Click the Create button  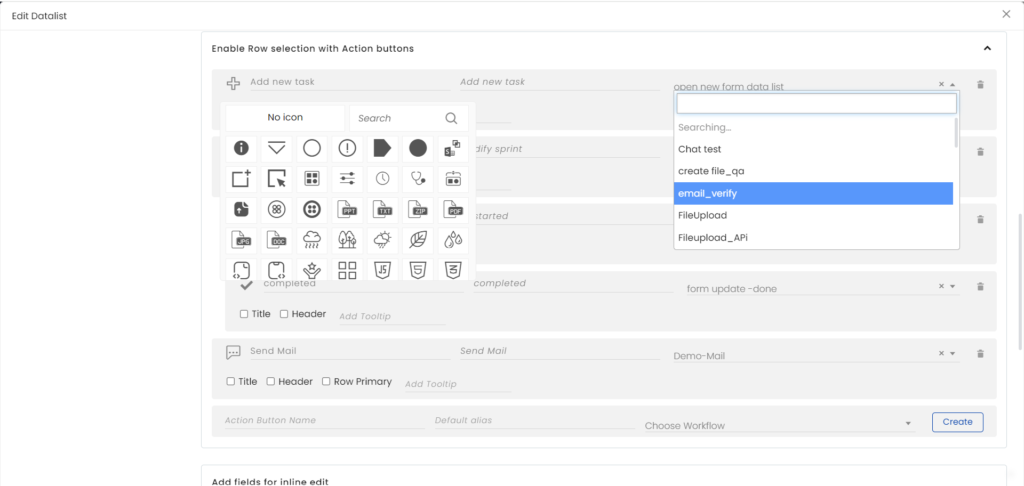[x=957, y=422]
